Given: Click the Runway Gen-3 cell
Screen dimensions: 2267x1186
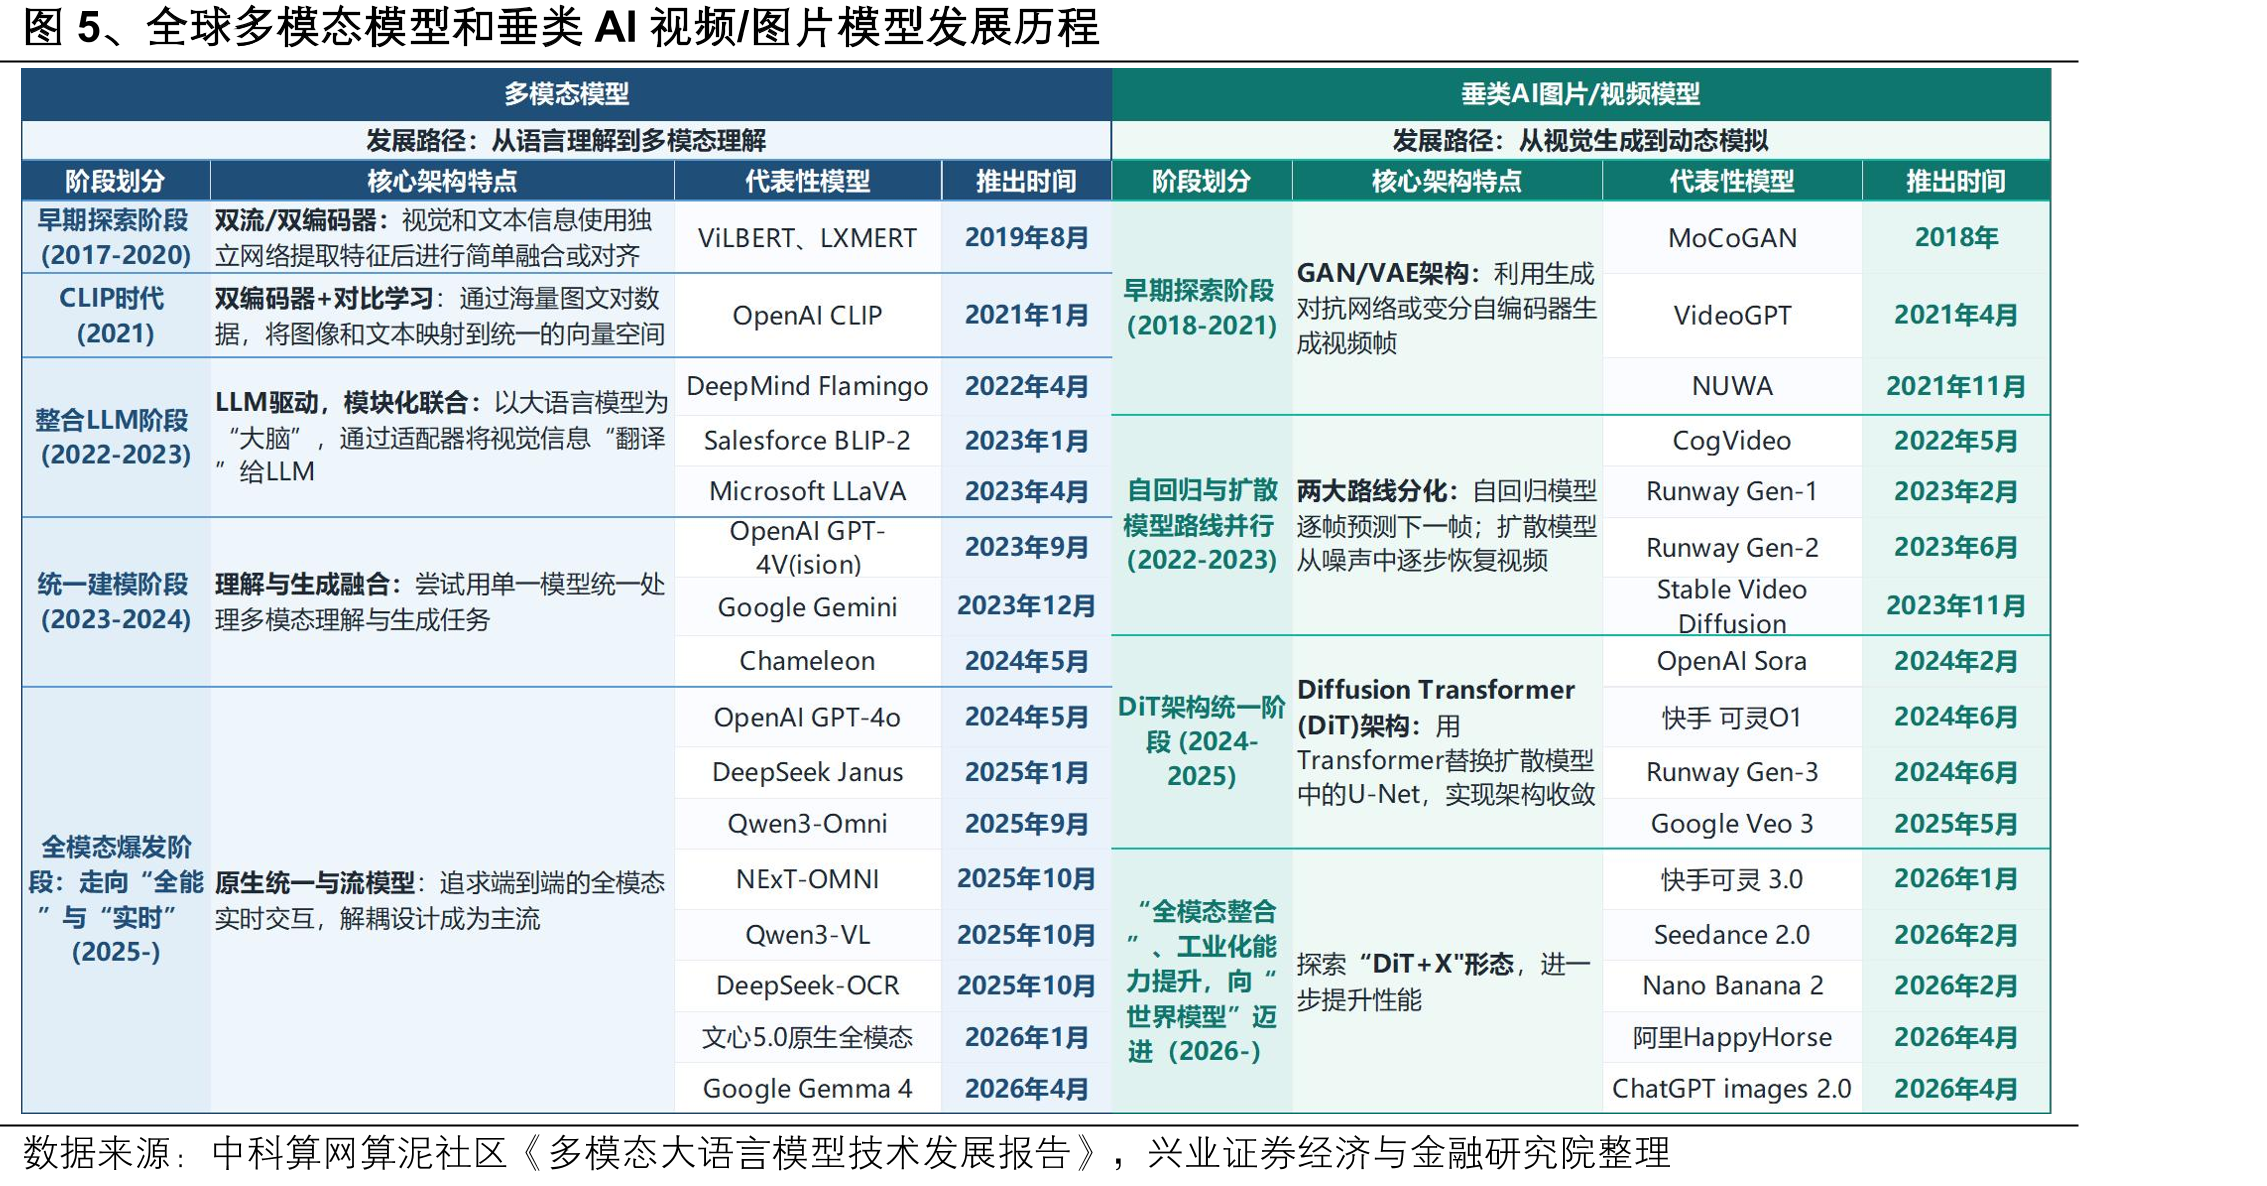Looking at the screenshot, I should pos(1732,773).
